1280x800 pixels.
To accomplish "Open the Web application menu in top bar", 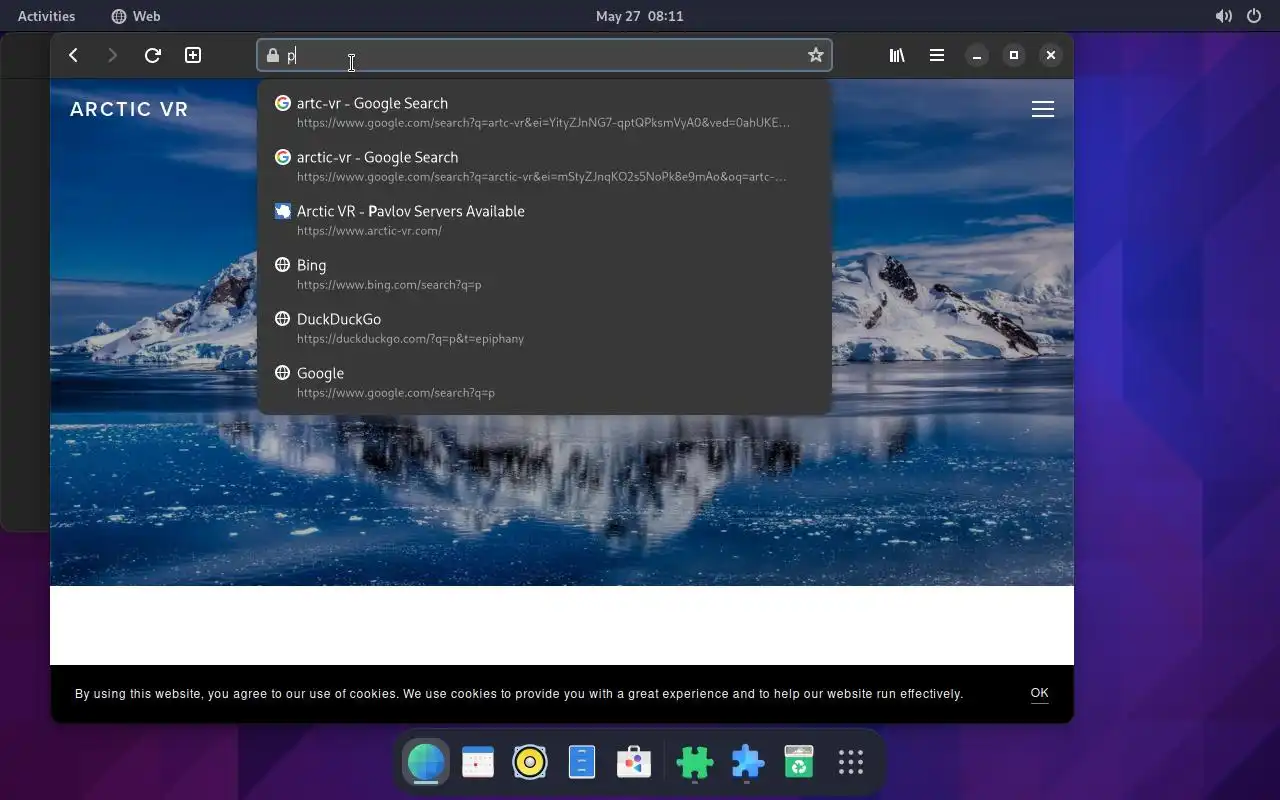I will tap(135, 16).
